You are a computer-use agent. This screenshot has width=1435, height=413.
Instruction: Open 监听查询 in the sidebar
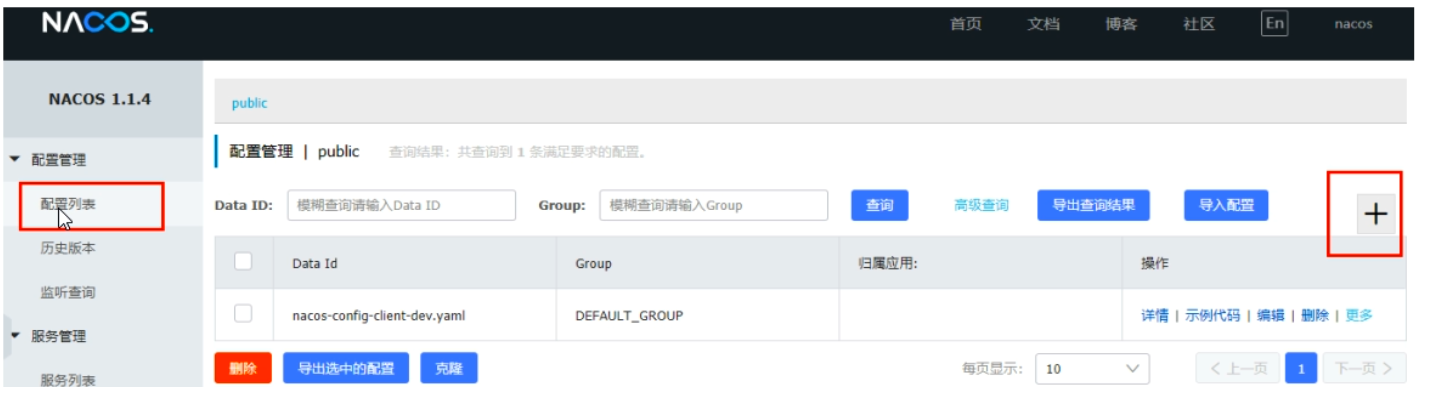point(68,292)
